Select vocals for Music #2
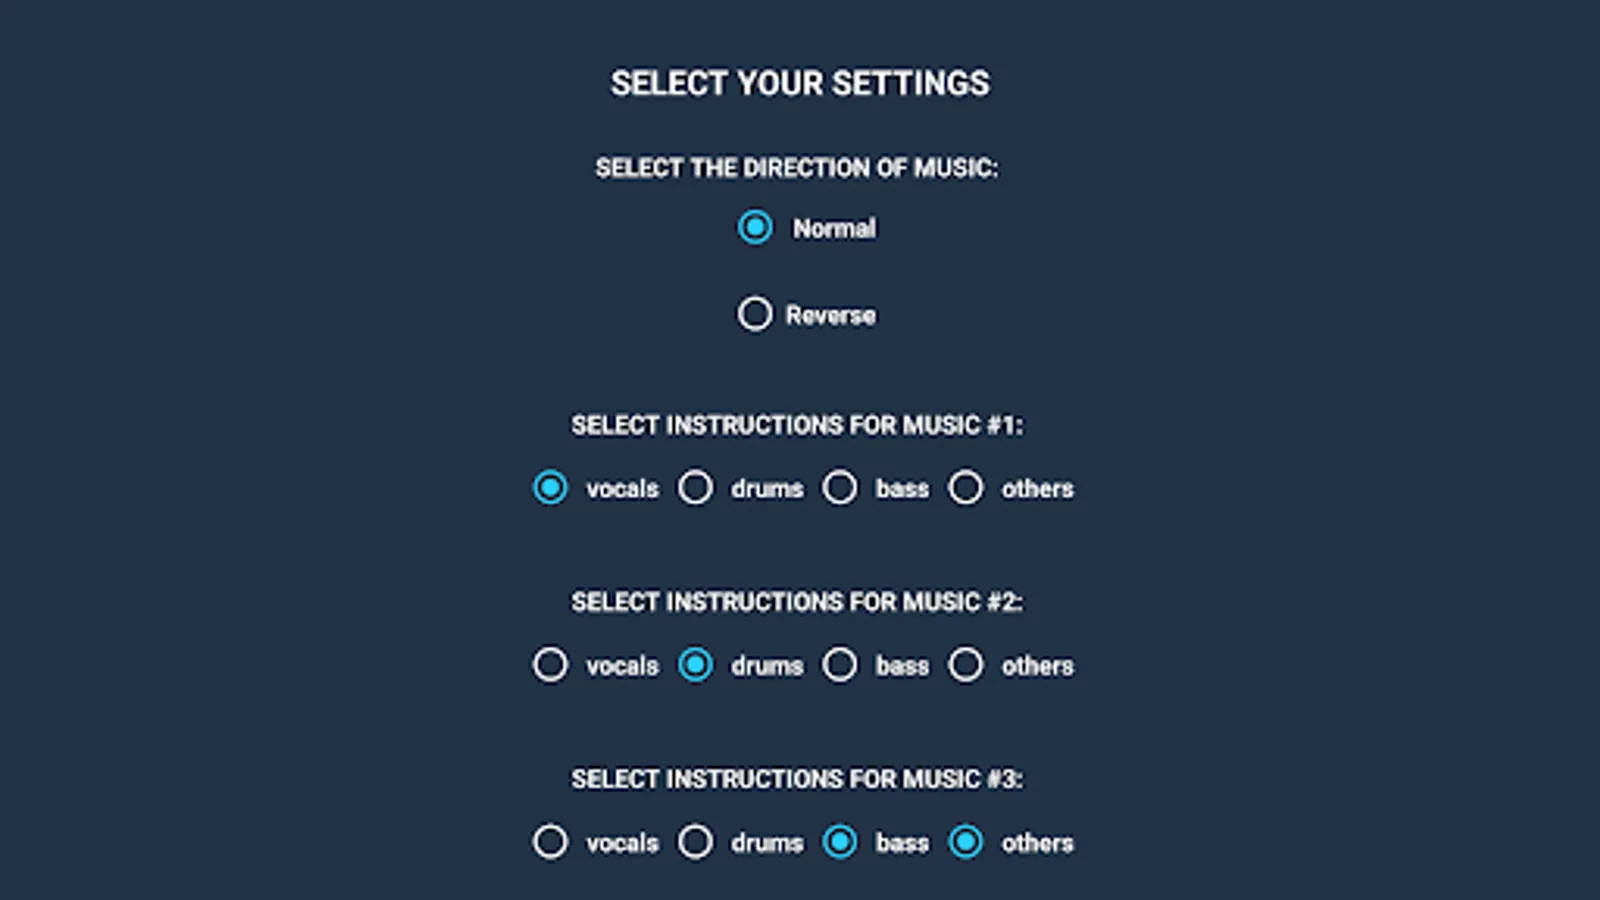 550,664
